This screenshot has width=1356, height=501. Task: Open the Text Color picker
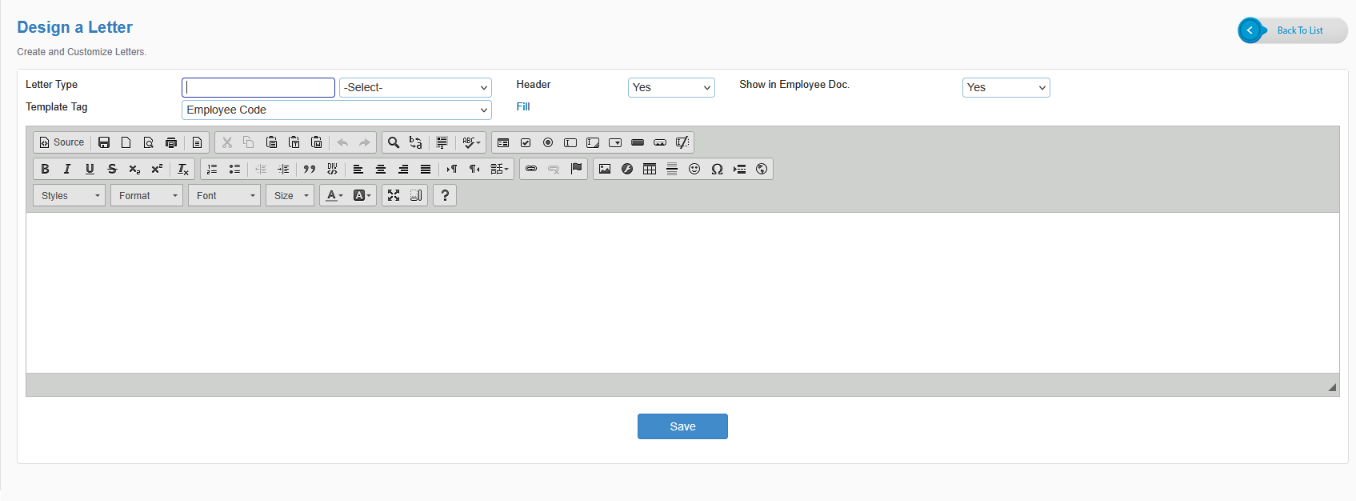pos(334,195)
